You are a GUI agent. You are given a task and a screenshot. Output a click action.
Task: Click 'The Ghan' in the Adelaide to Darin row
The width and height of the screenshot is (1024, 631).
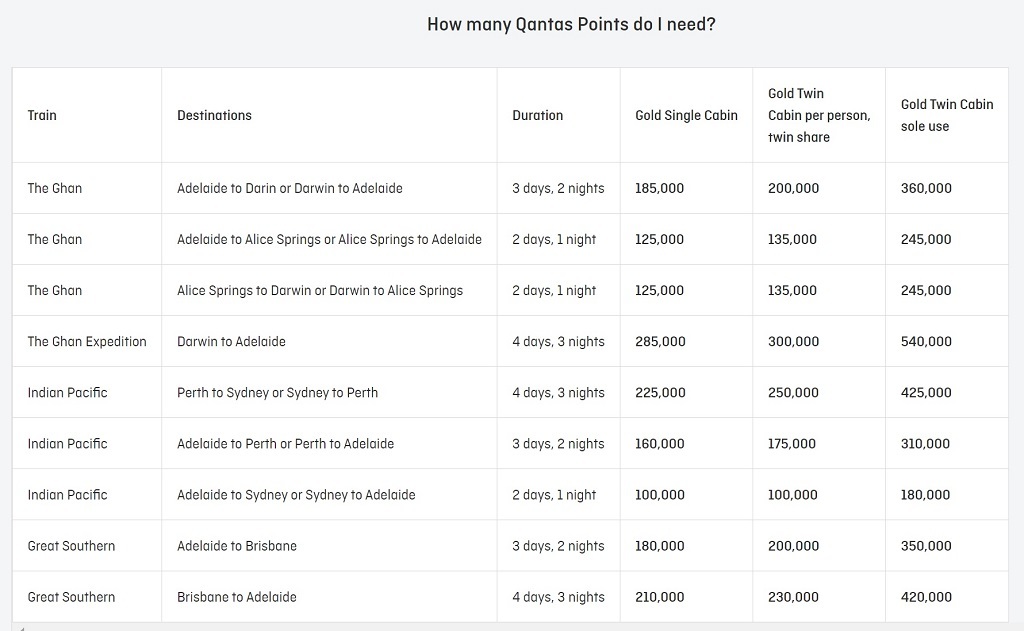click(x=55, y=188)
